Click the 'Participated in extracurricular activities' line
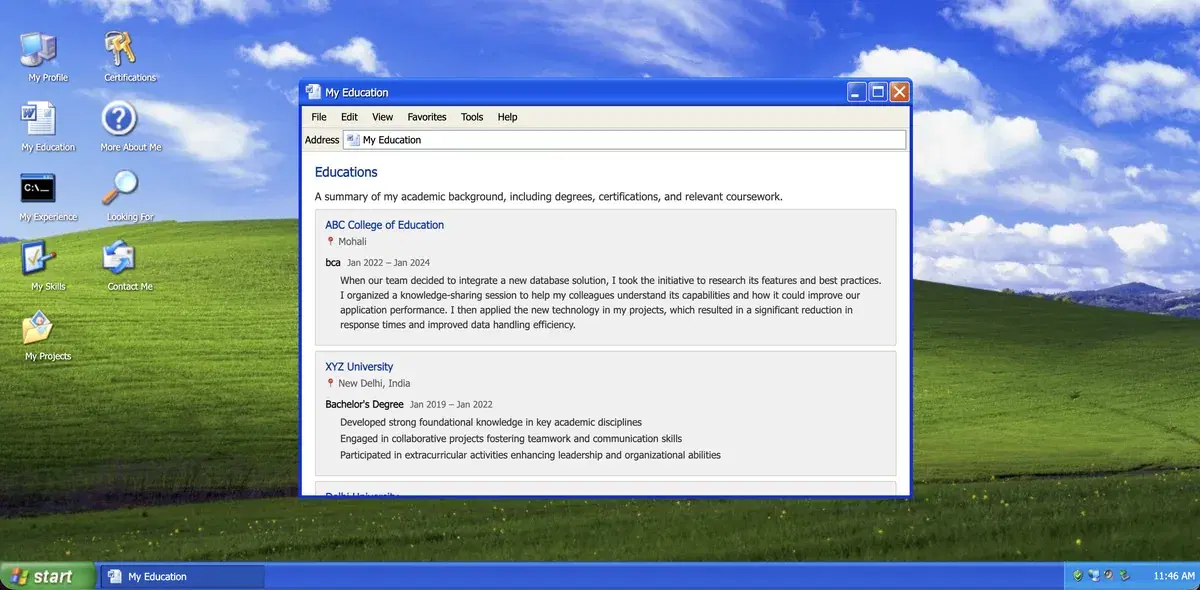The width and height of the screenshot is (1200, 590). tap(530, 455)
